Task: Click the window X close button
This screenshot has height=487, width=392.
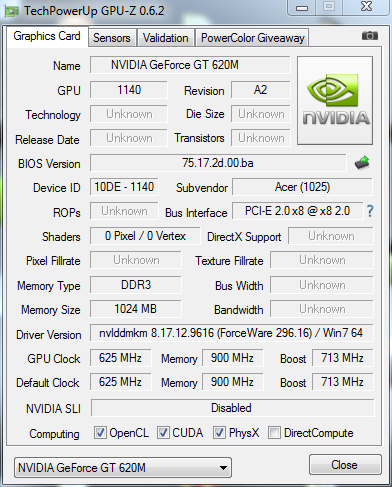Action: [366, 7]
